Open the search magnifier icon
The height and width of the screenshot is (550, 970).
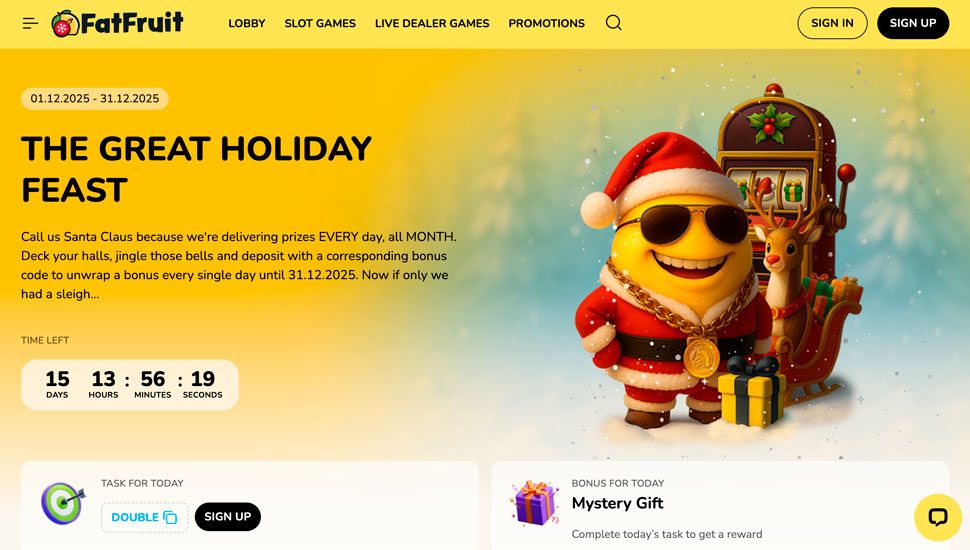[x=614, y=23]
